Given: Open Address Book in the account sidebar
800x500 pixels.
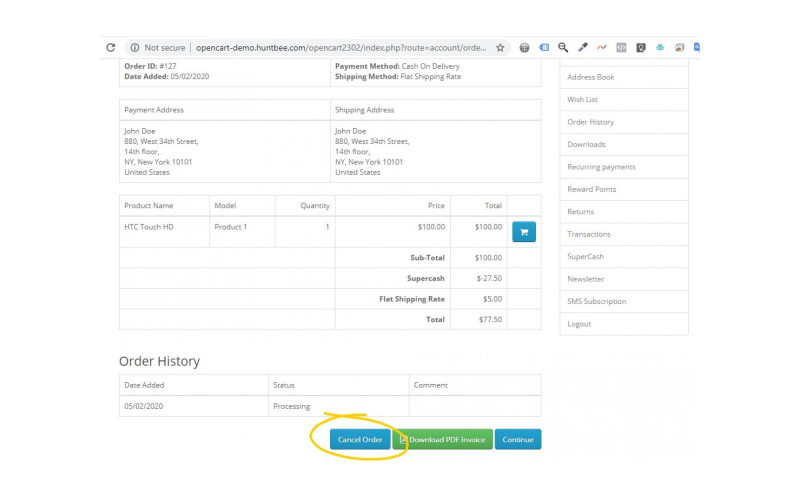Looking at the screenshot, I should (590, 77).
